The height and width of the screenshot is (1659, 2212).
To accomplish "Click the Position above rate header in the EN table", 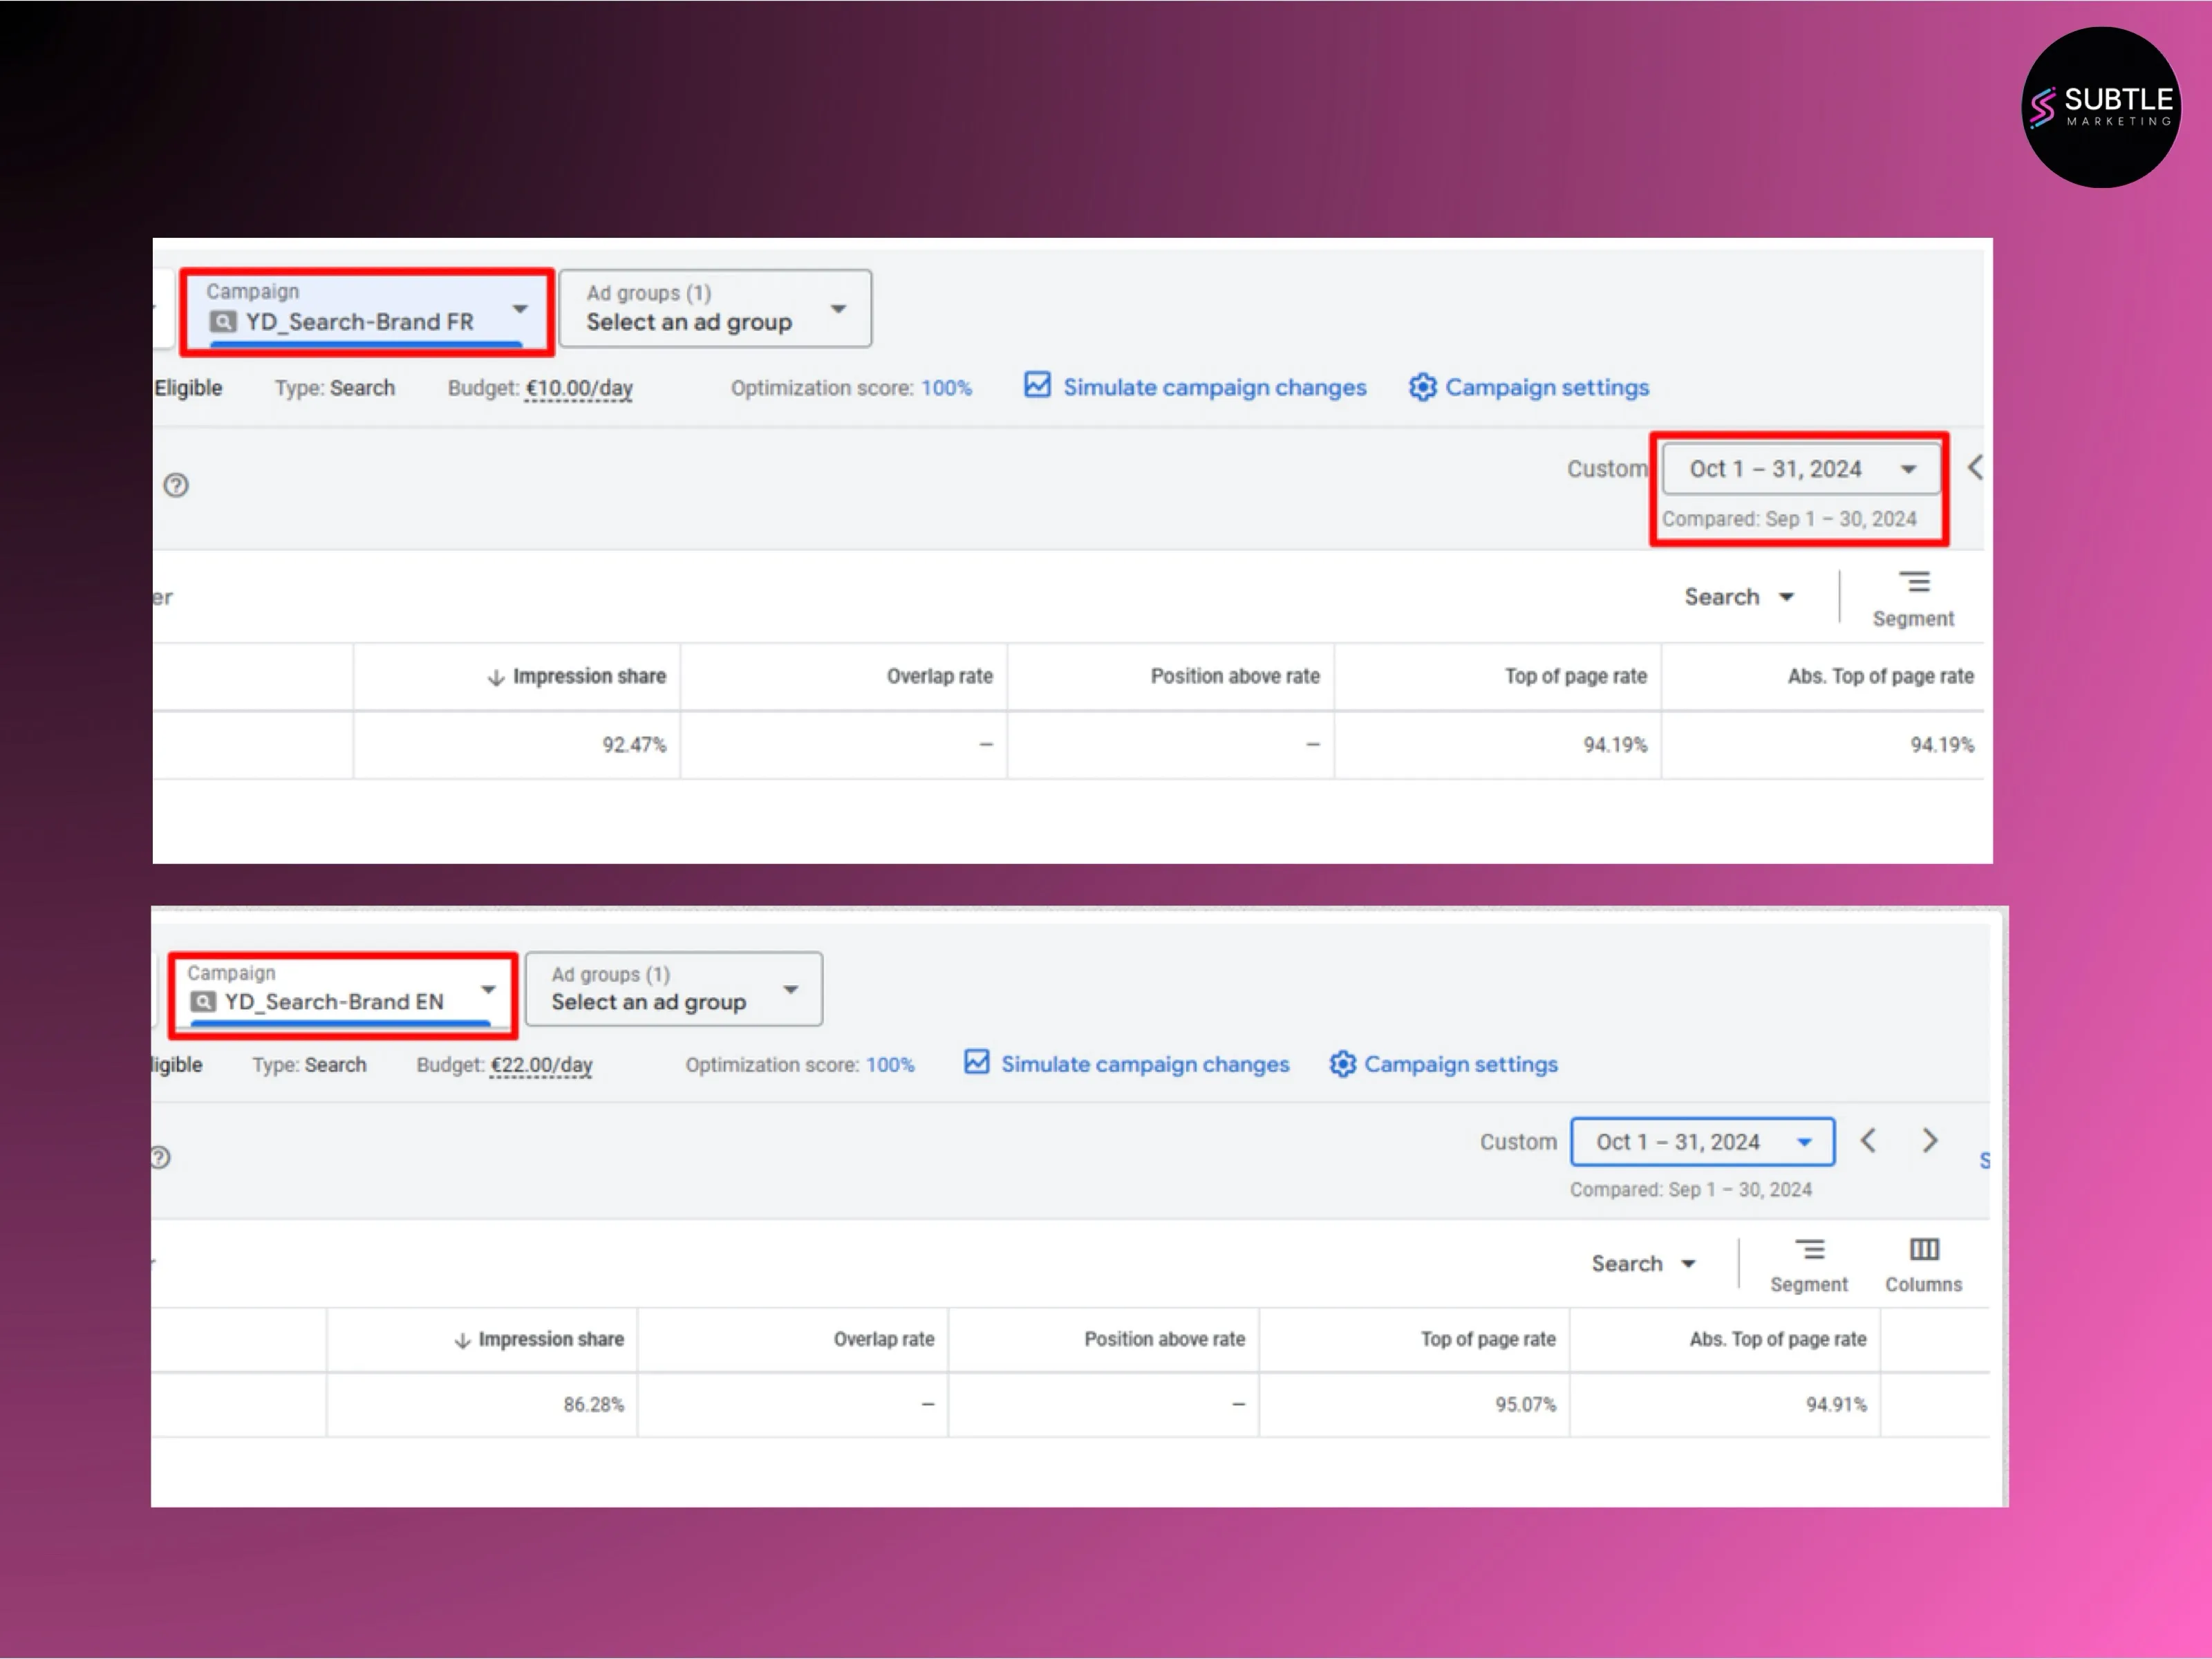I will 1164,1340.
